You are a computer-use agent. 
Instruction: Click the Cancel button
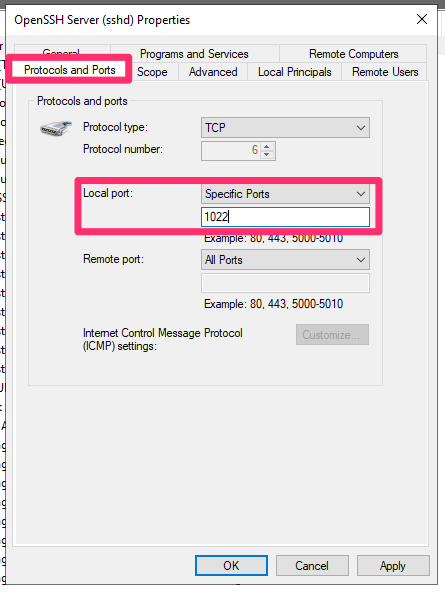pyautogui.click(x=312, y=566)
